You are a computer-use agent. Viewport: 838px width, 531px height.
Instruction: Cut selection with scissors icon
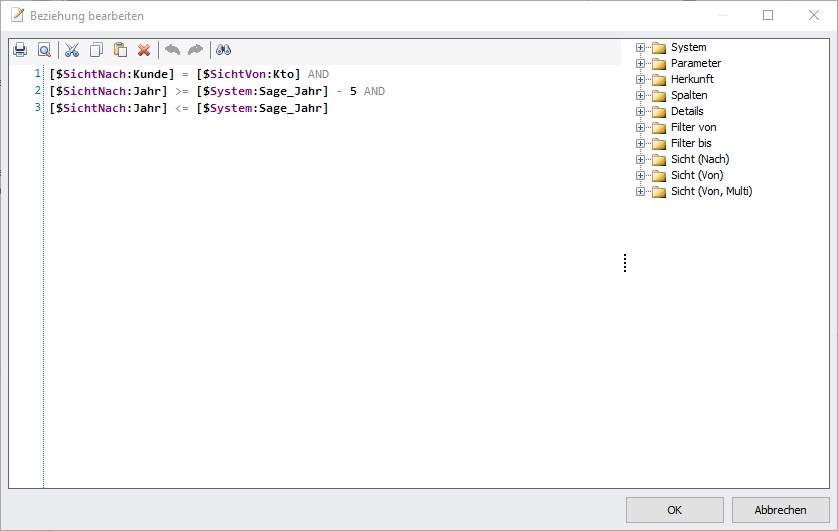[72, 50]
